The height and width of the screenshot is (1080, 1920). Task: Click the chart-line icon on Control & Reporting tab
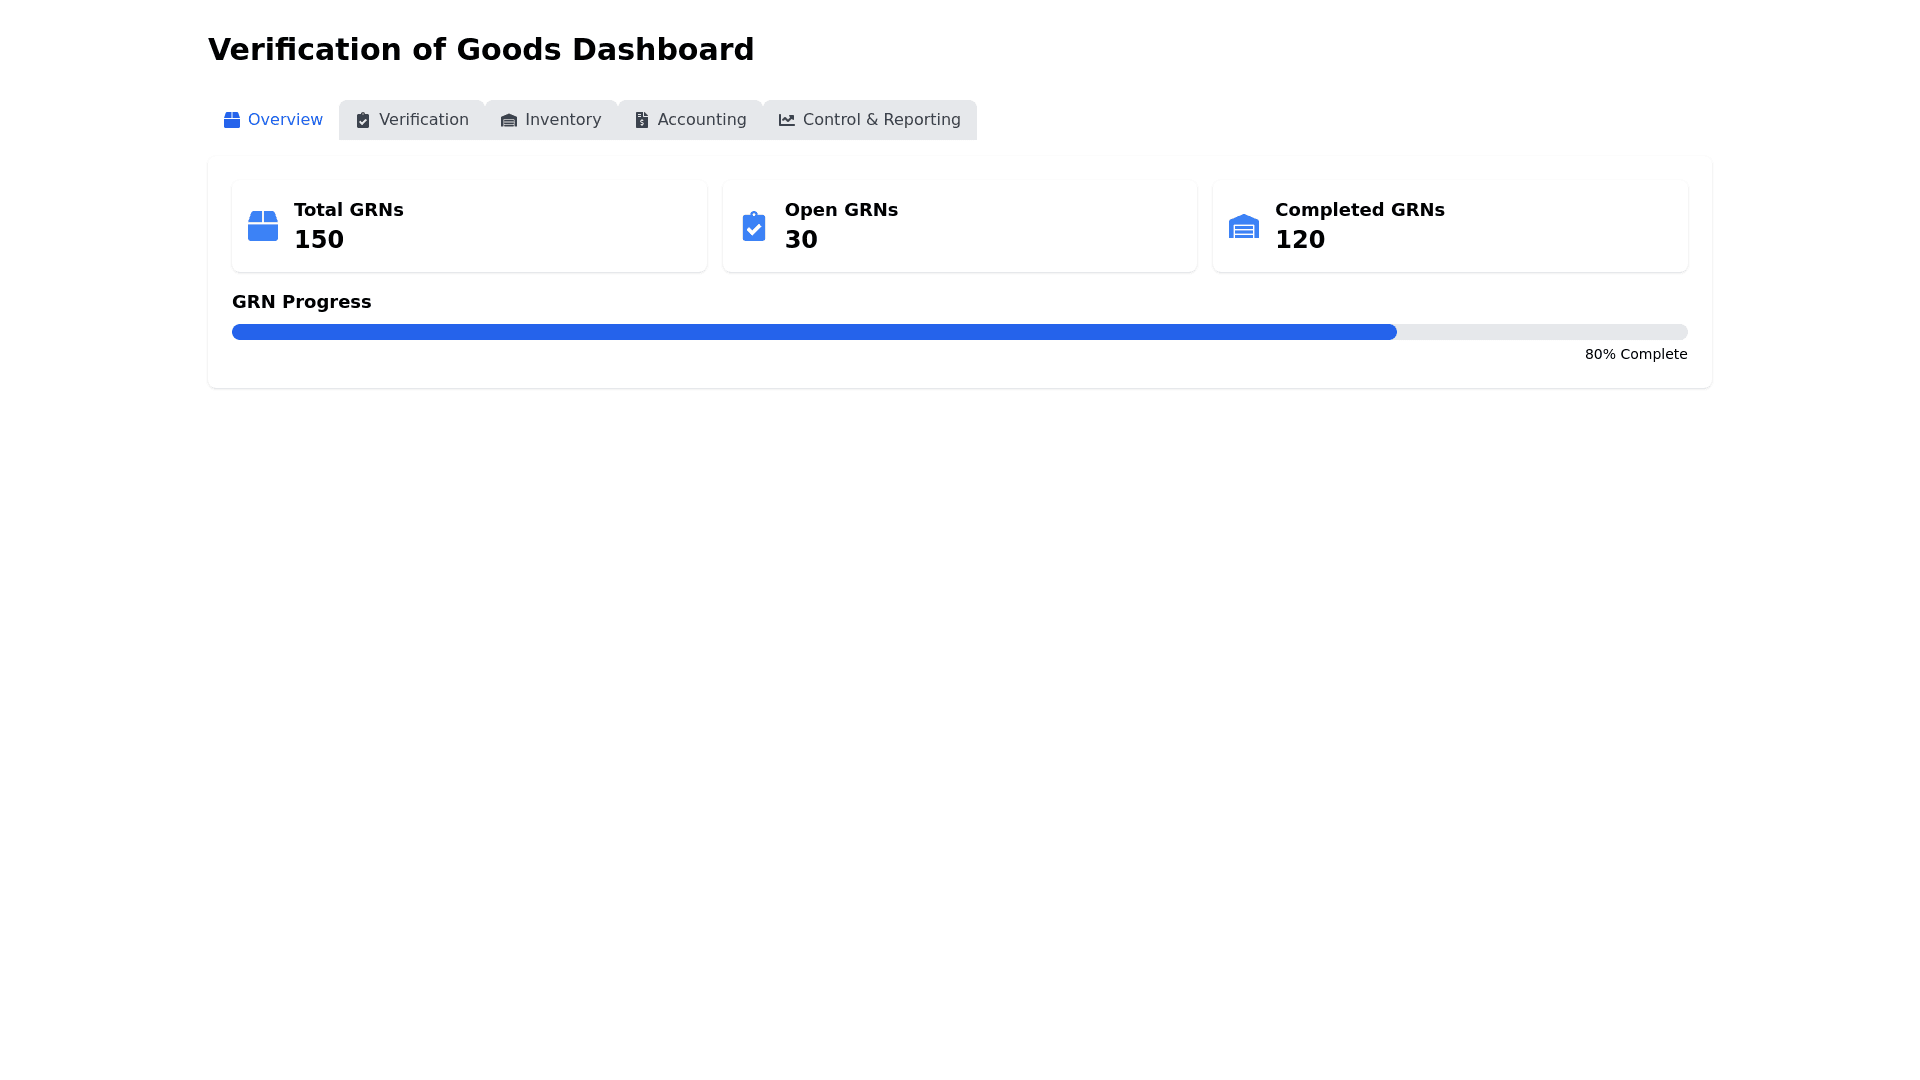pyautogui.click(x=787, y=120)
